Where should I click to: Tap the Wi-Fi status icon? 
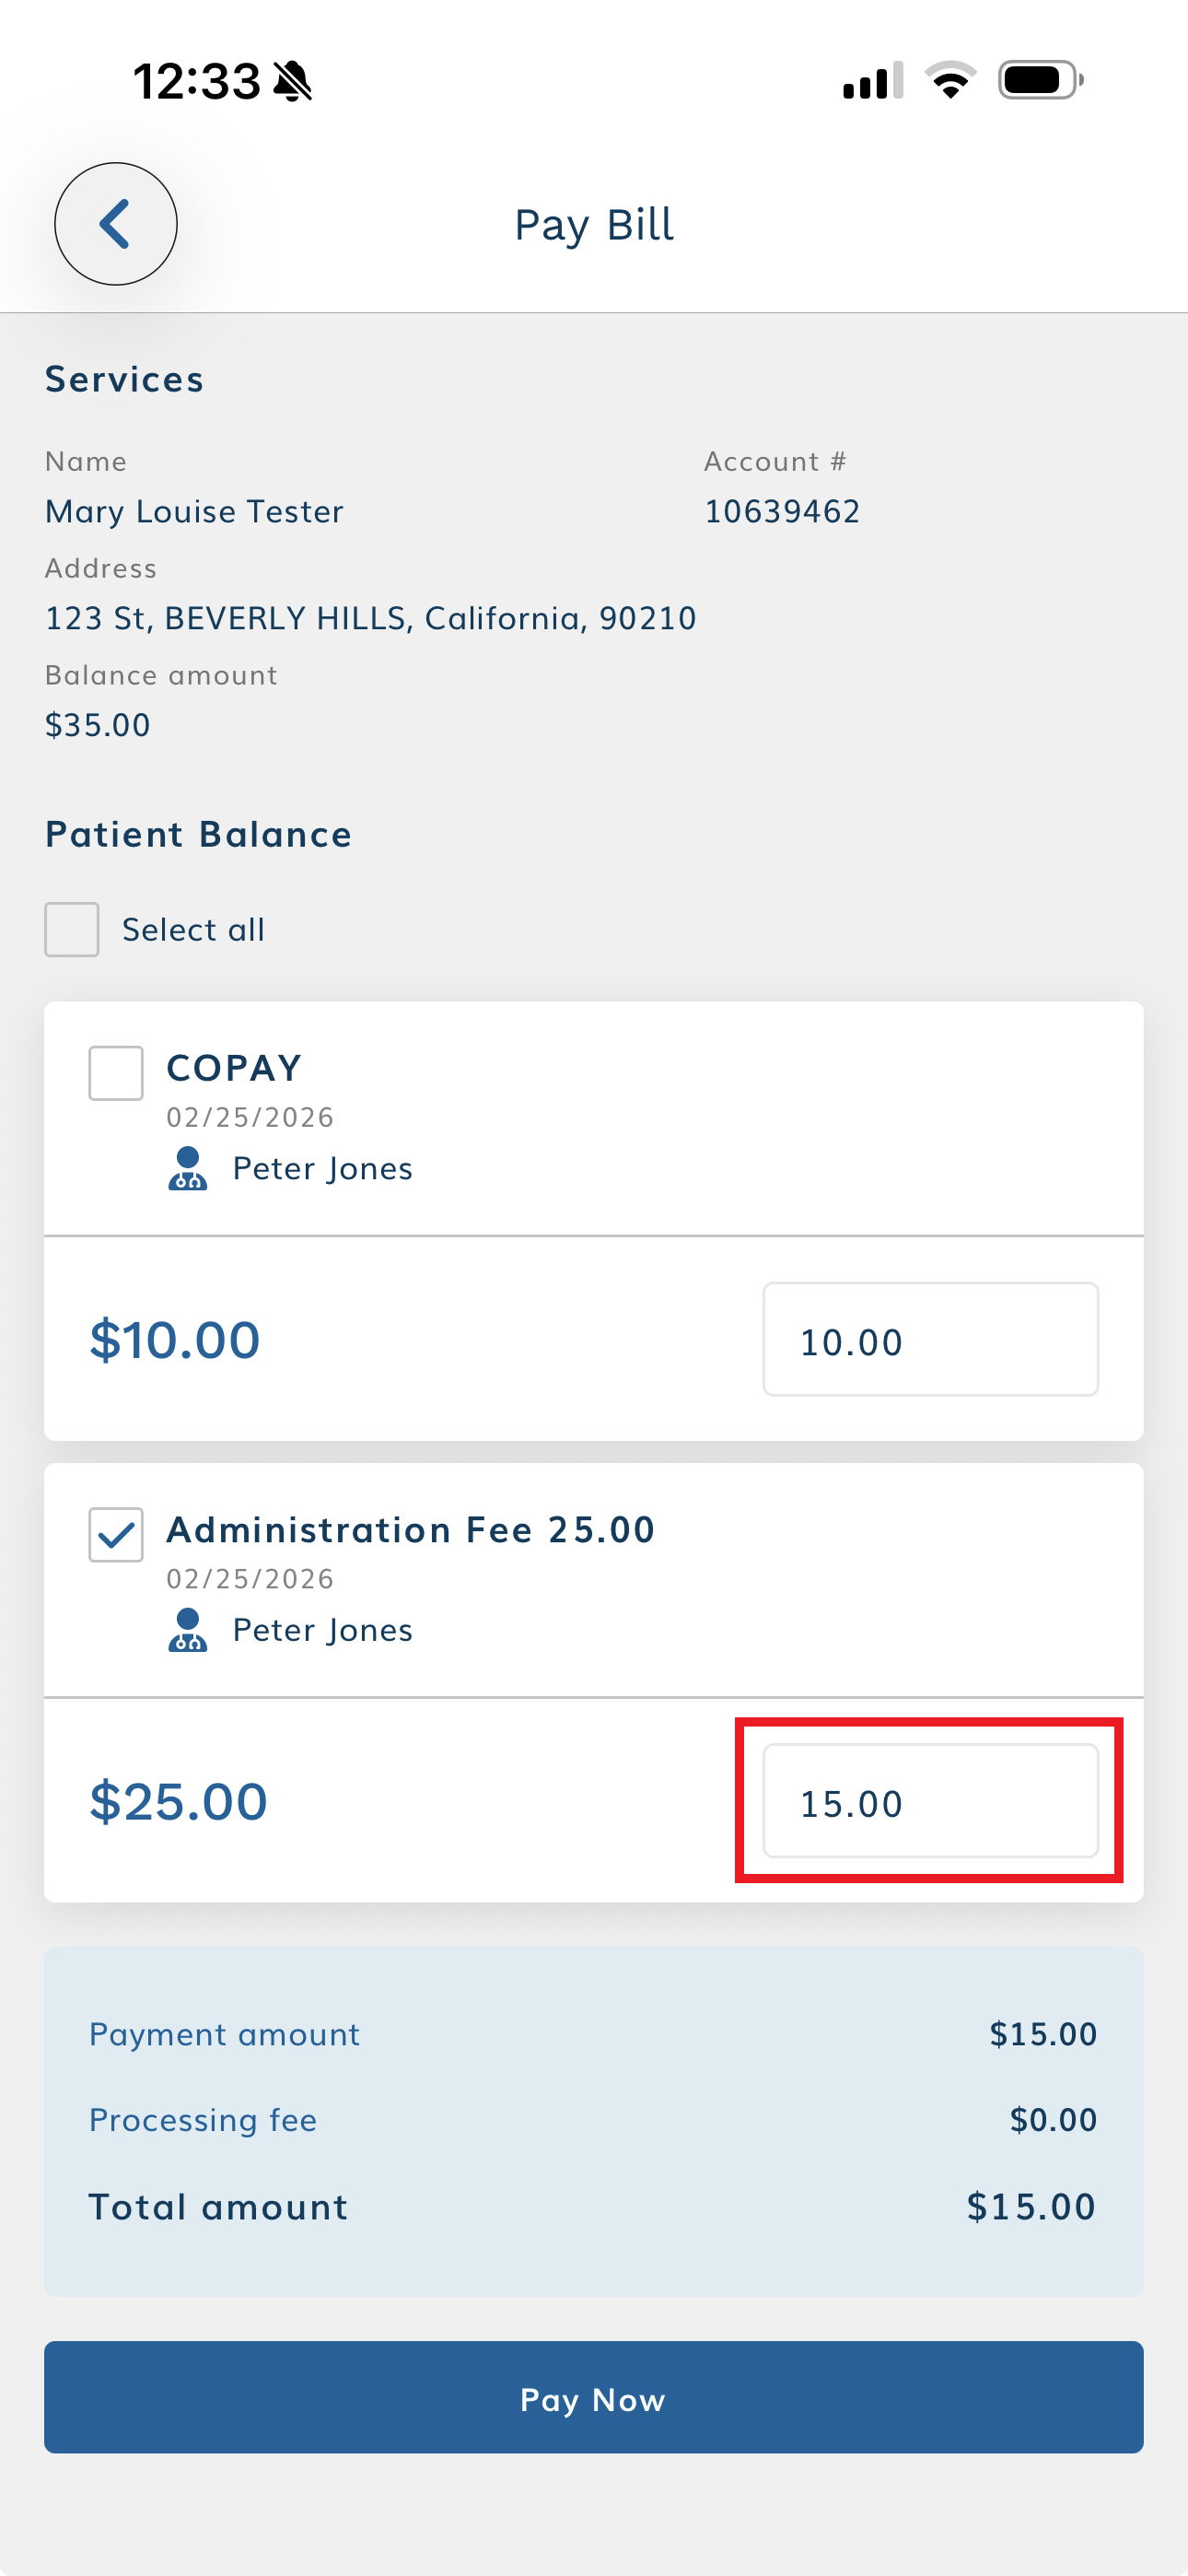click(950, 80)
